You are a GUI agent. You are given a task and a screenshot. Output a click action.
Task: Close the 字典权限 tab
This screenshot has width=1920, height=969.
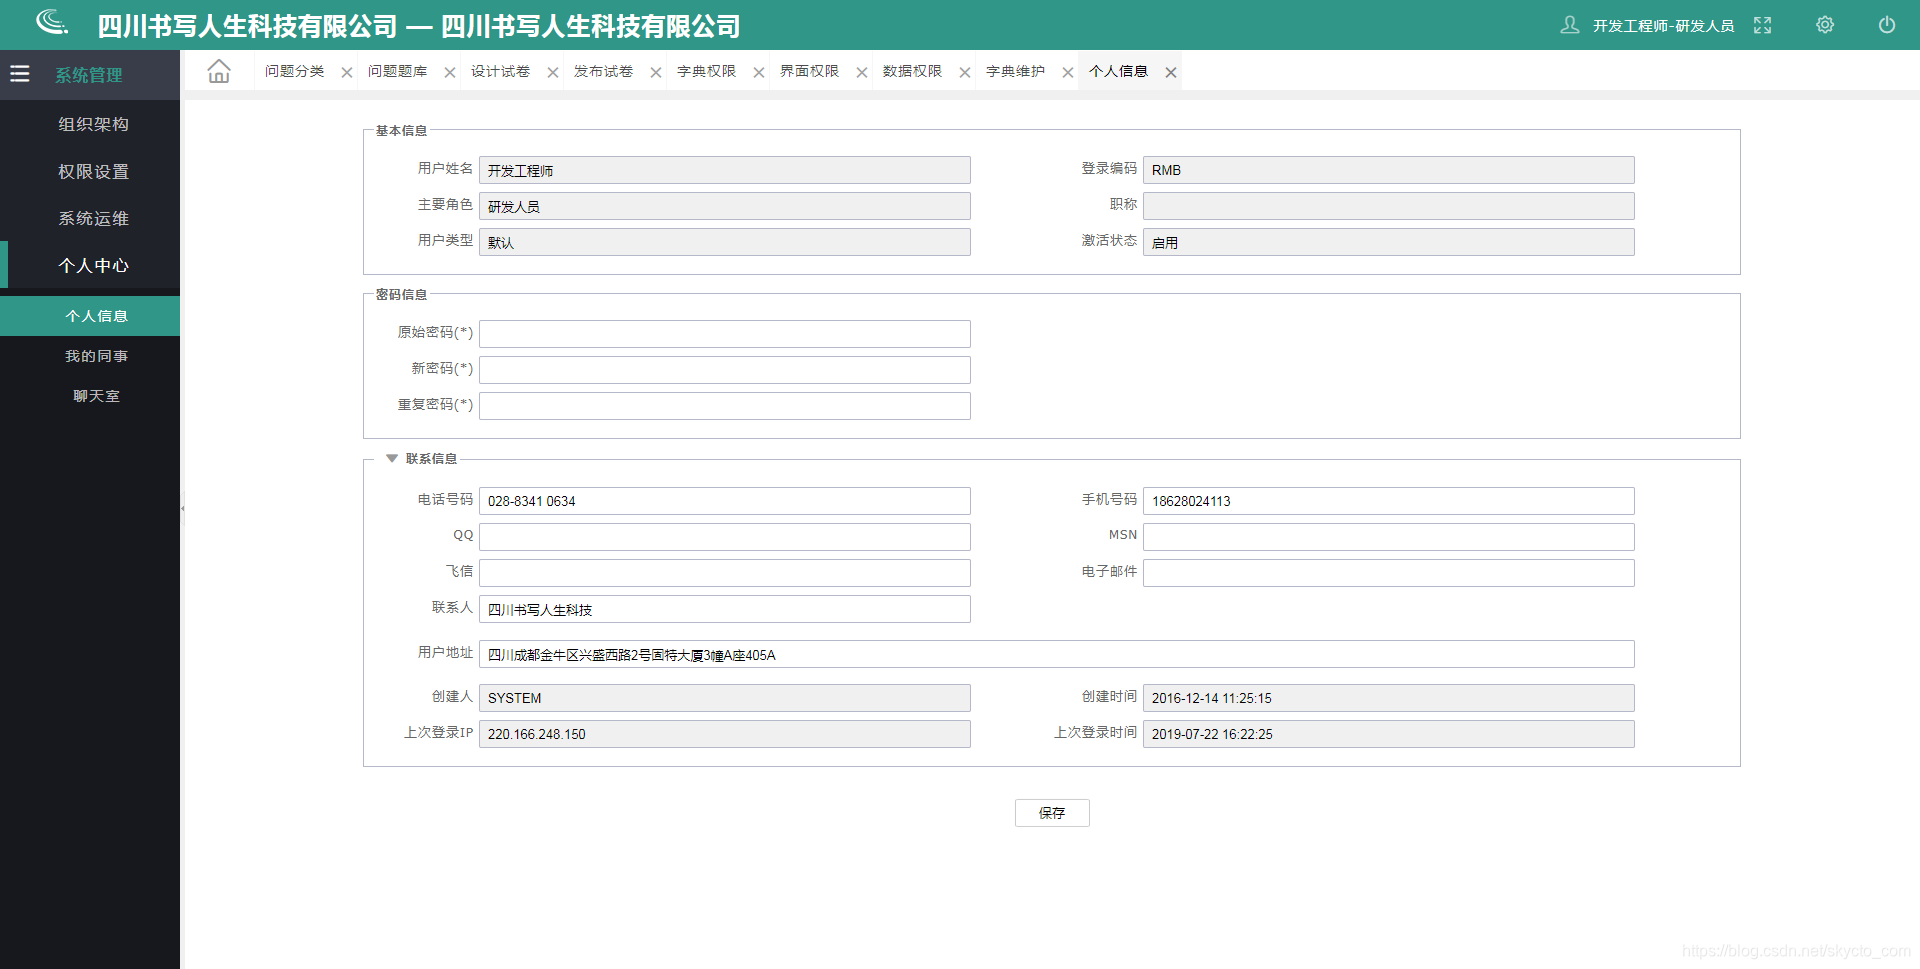point(759,72)
